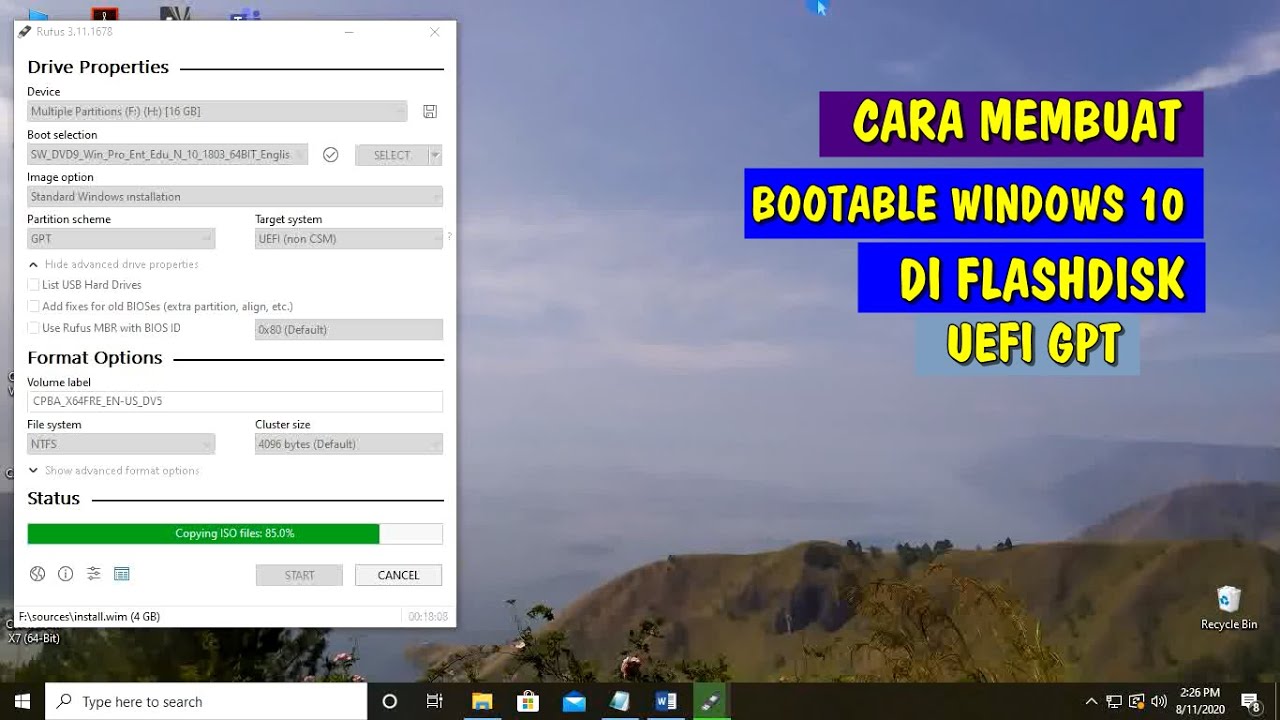Image resolution: width=1280 pixels, height=720 pixels.
Task: Click the Volume label input field
Action: 235,401
